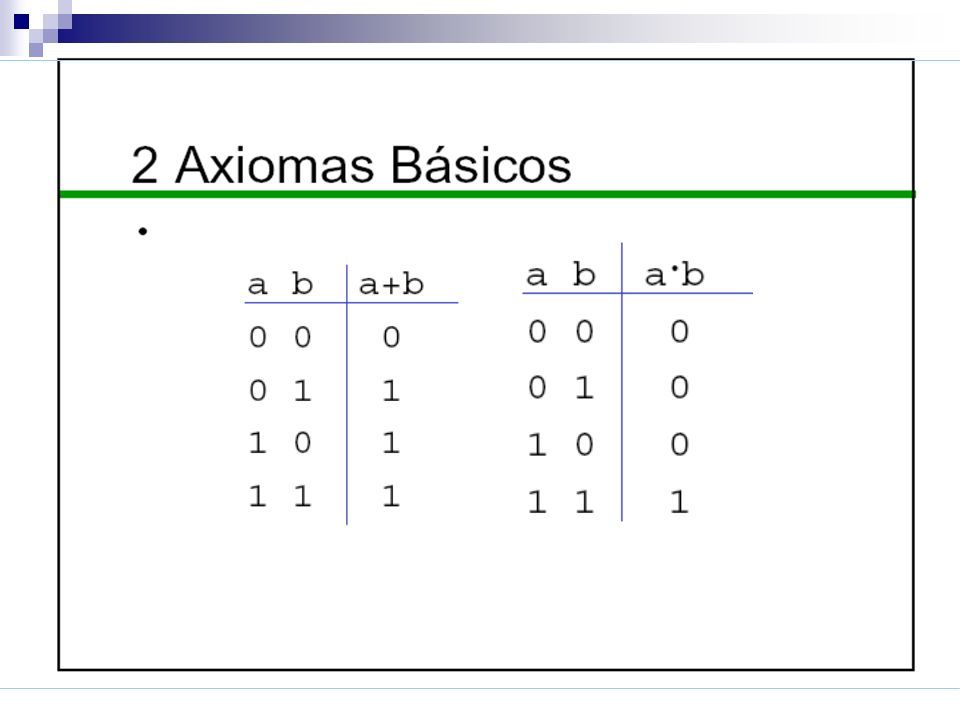Click the bullet point below the title
The height and width of the screenshot is (720, 960).
click(143, 231)
